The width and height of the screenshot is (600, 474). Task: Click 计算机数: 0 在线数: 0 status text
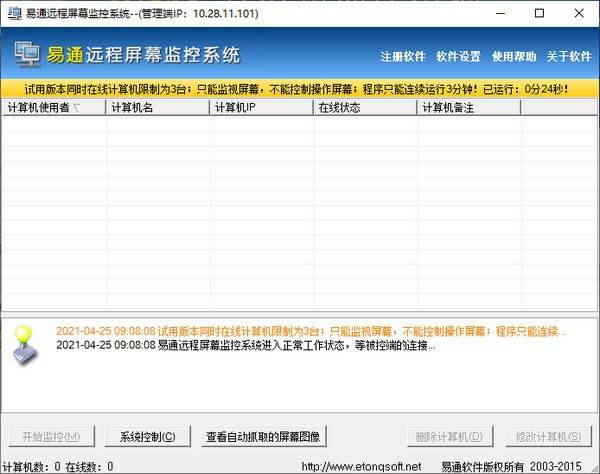pyautogui.click(x=58, y=467)
